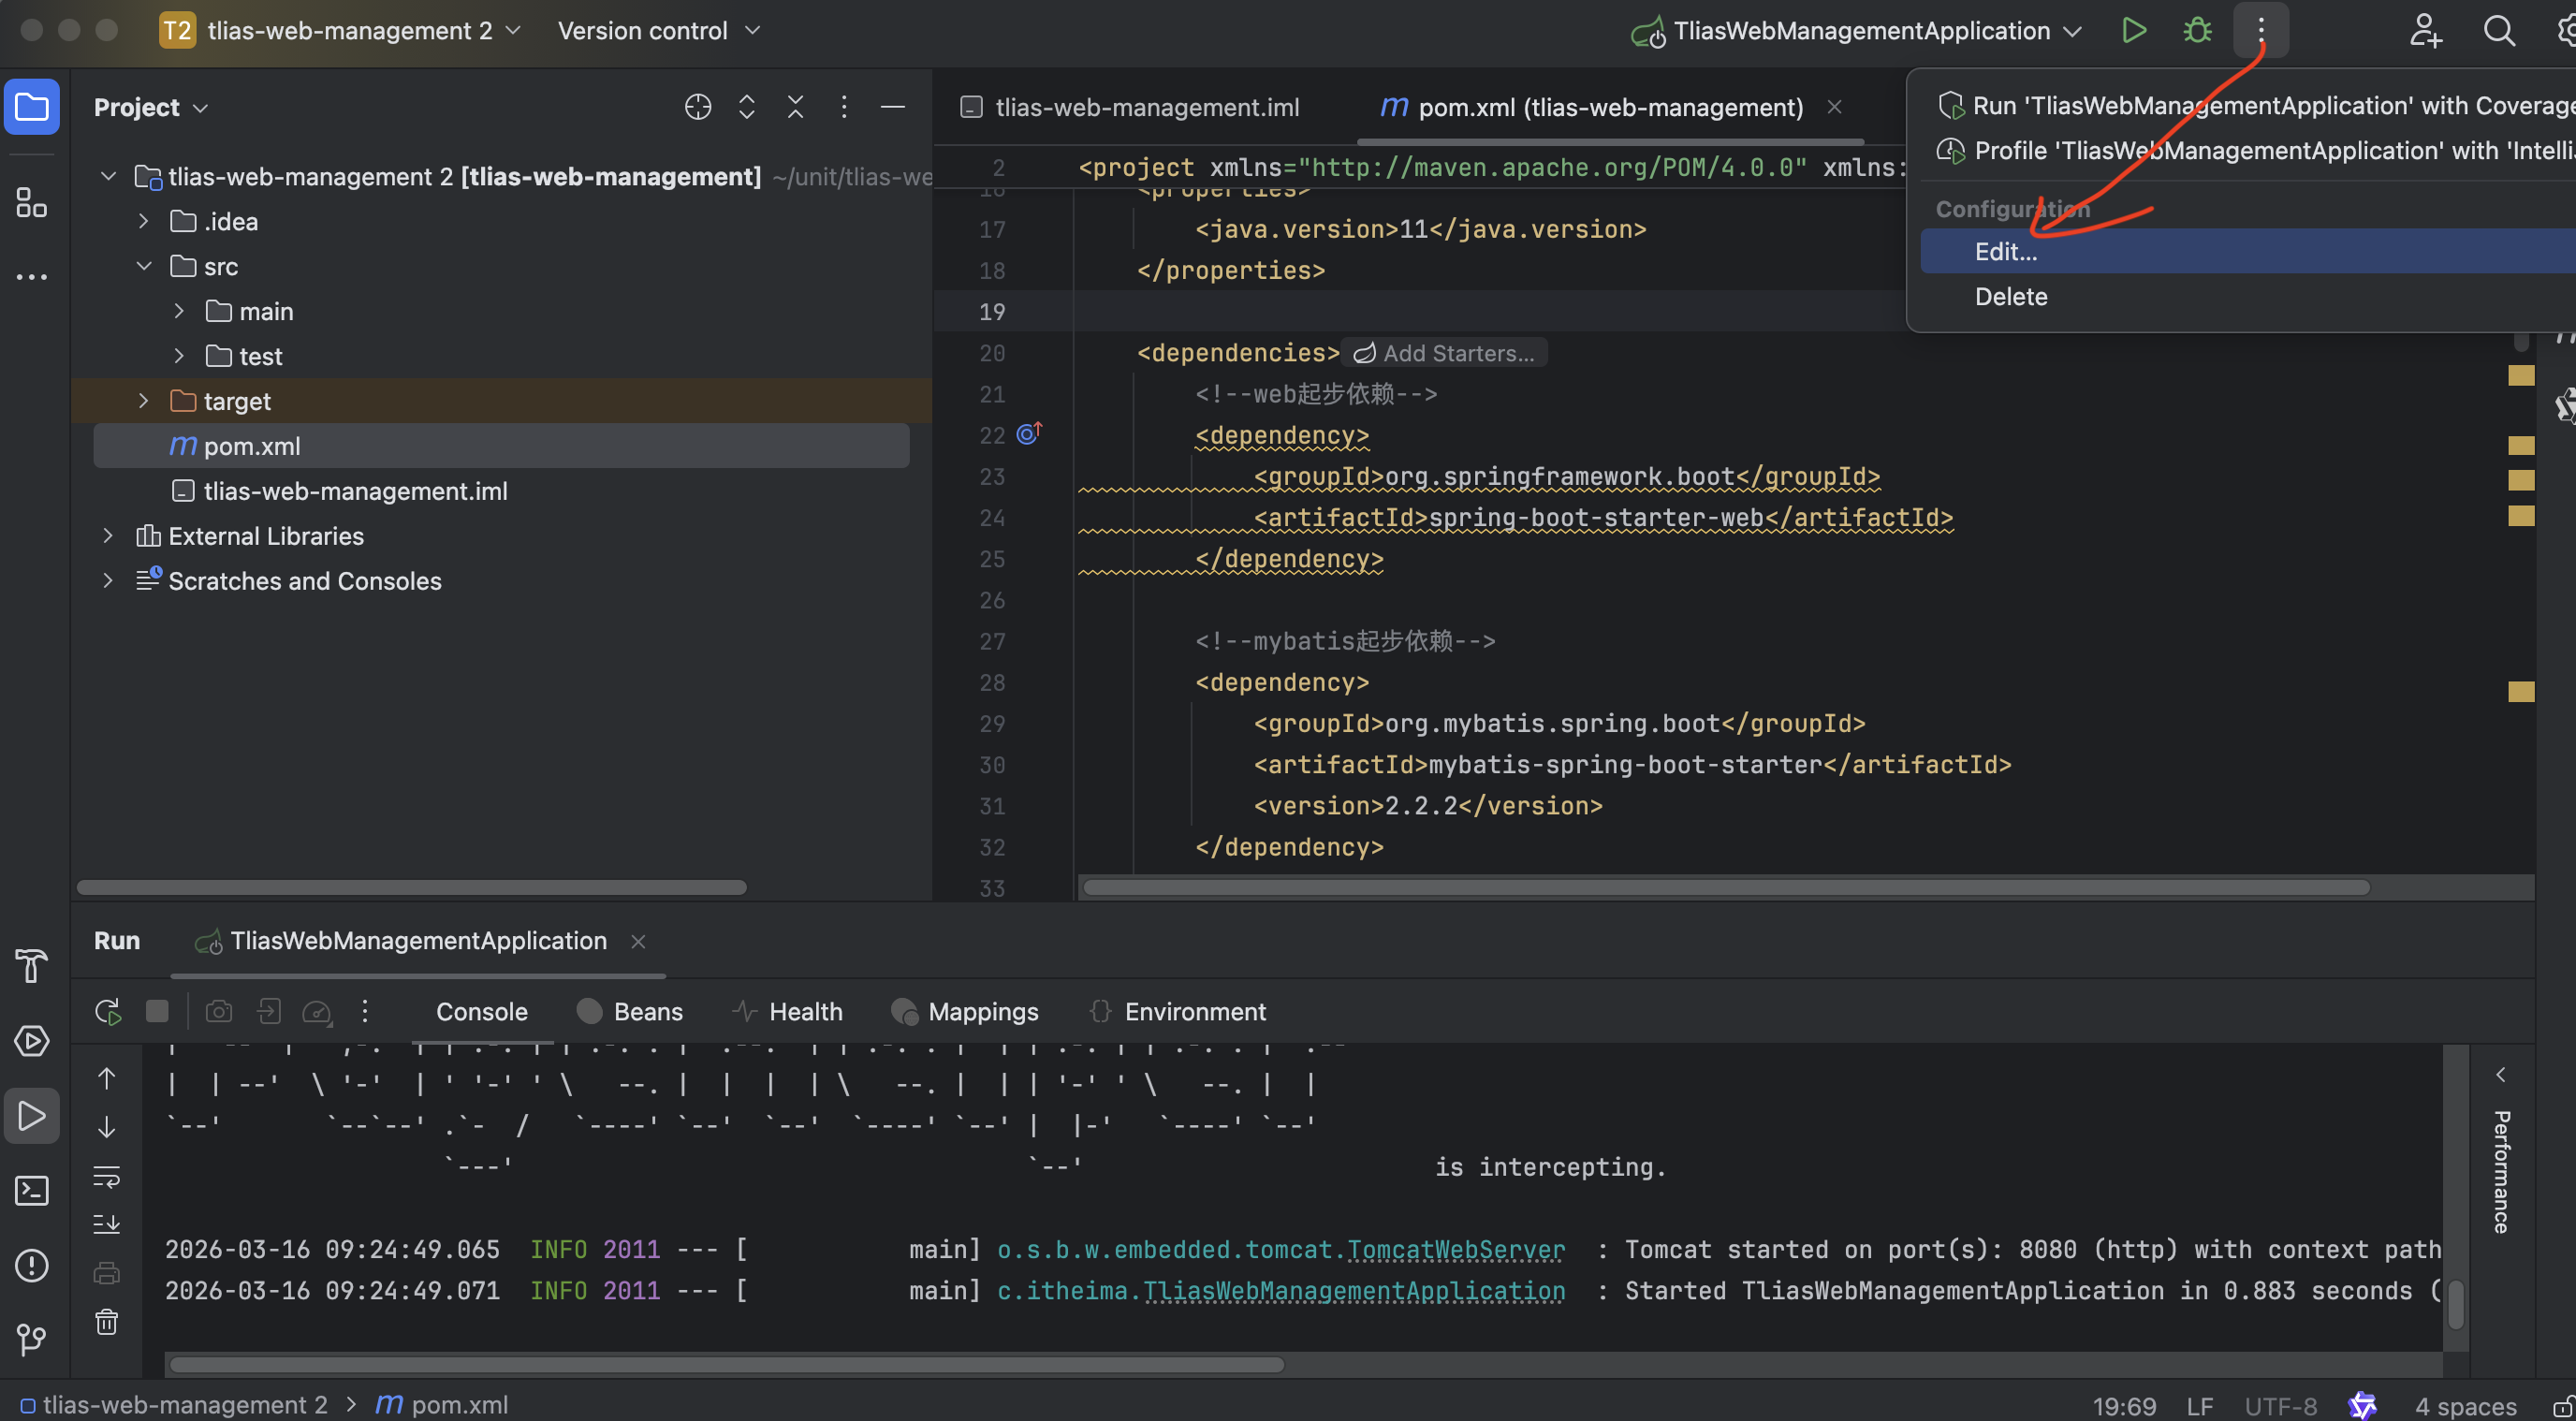
Task: Expand all in Project panel
Action: 746,107
